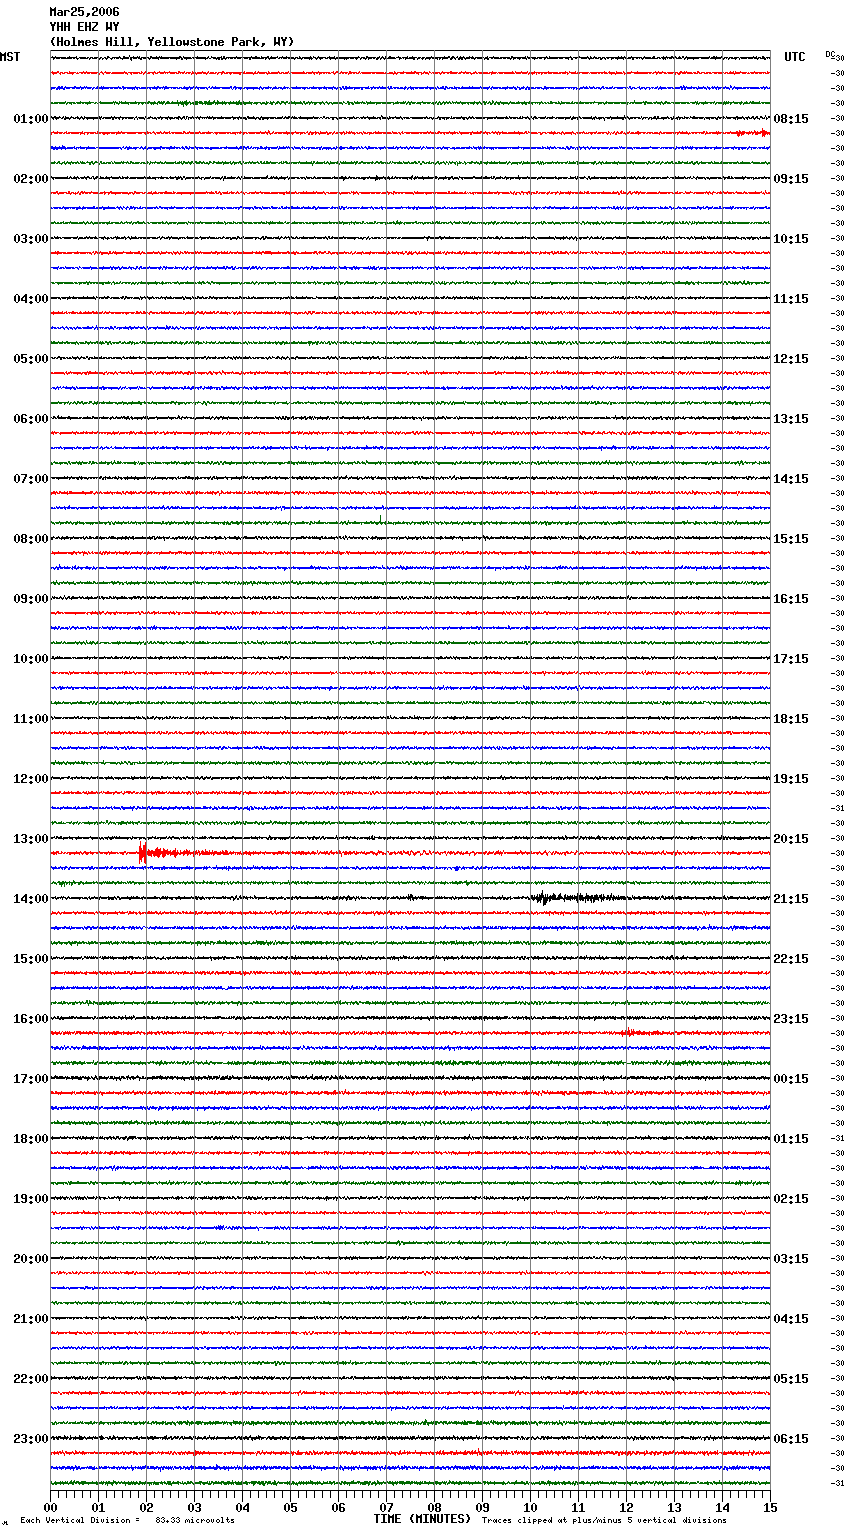Viewport: 850px width, 1534px height.
Task: Click the minute '05' tick label
Action: click(290, 1507)
